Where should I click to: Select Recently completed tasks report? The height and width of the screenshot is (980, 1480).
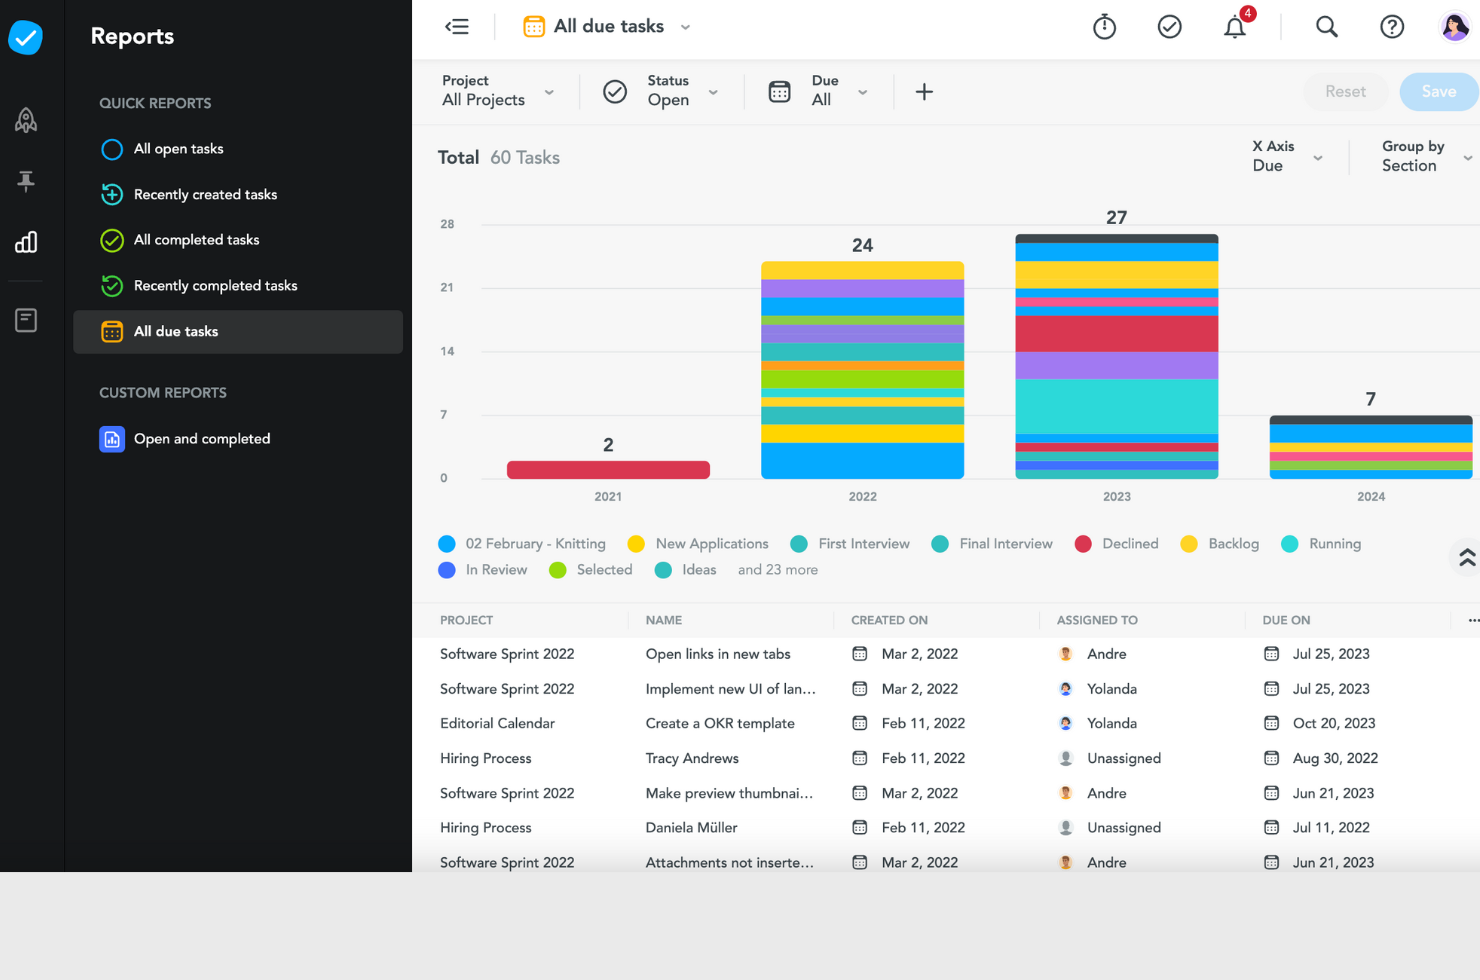[238, 286]
